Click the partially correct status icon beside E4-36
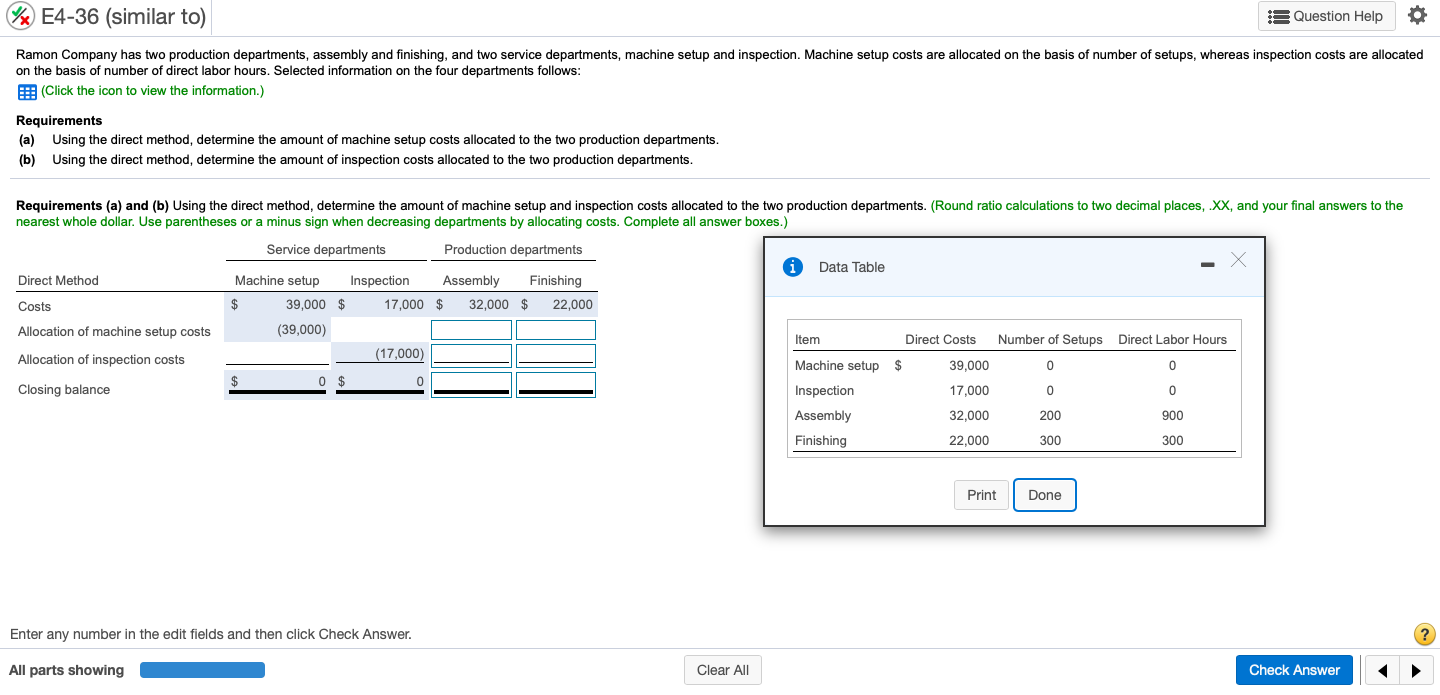The width and height of the screenshot is (1440, 695). [22, 16]
